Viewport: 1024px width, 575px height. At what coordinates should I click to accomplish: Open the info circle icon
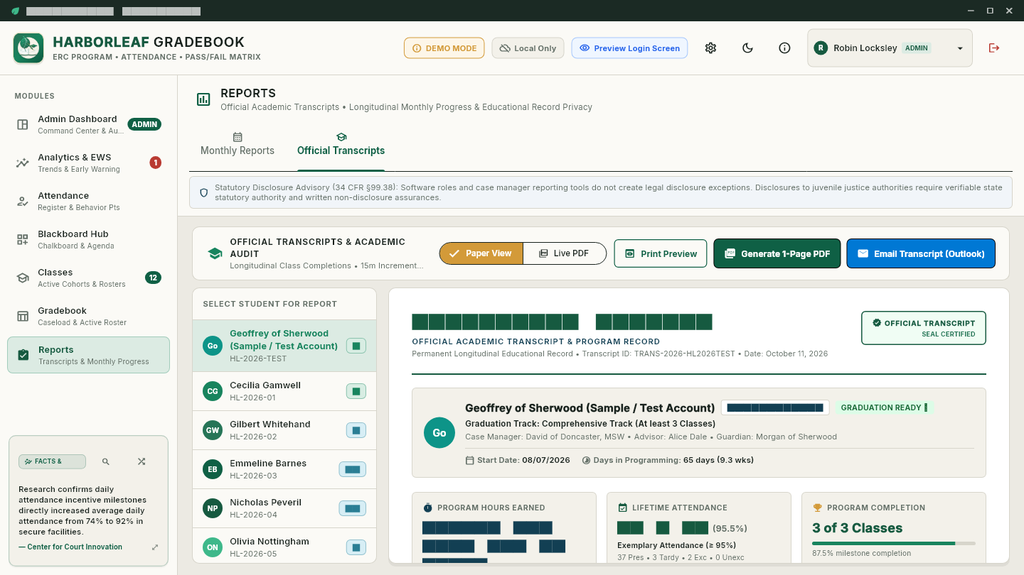pos(784,48)
